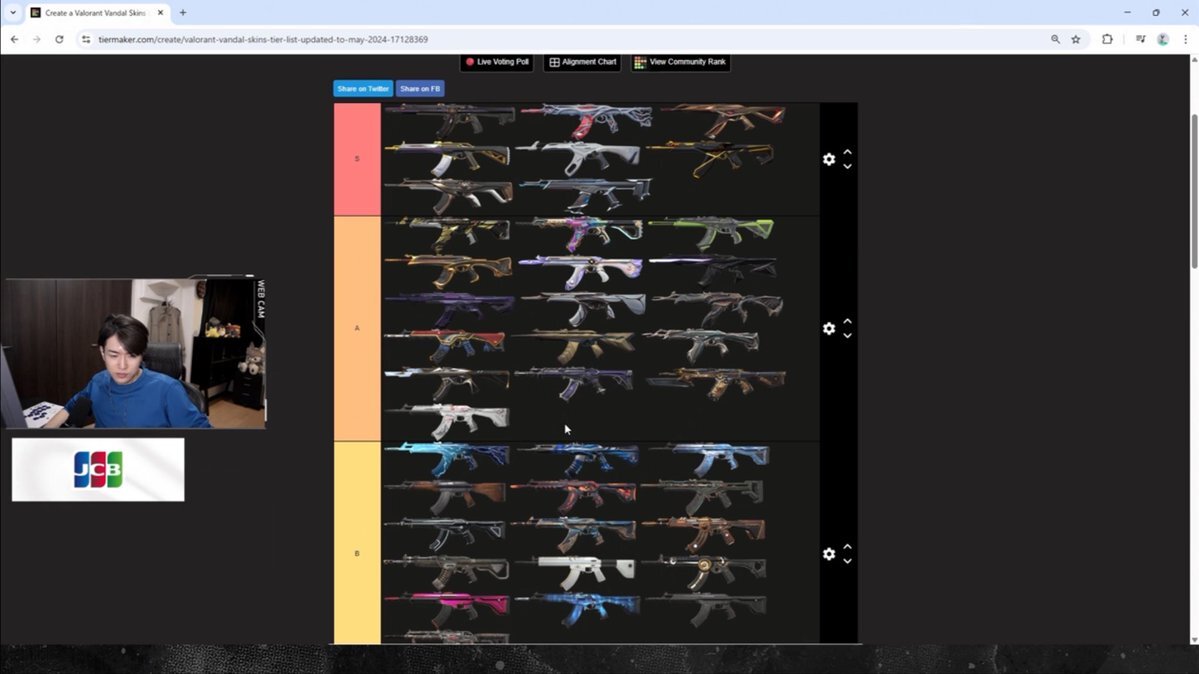Select the pink-purple Vandal in A tier
Image resolution: width=1199 pixels, height=674 pixels.
(x=580, y=233)
